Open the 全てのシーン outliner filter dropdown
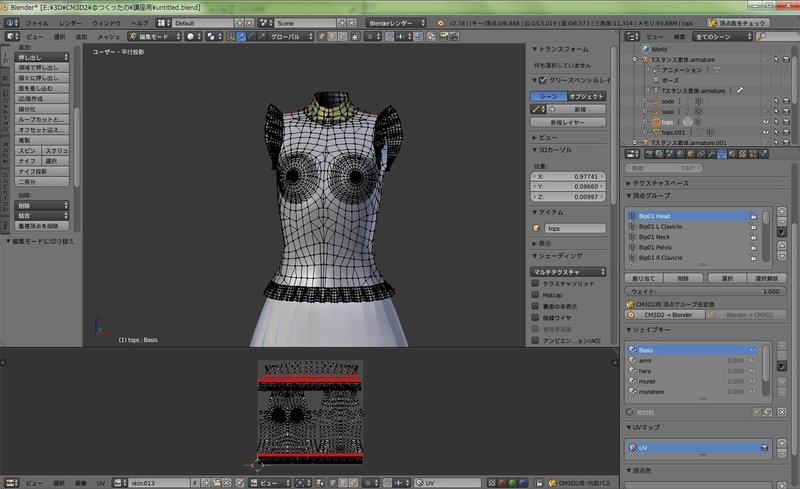 coord(722,37)
